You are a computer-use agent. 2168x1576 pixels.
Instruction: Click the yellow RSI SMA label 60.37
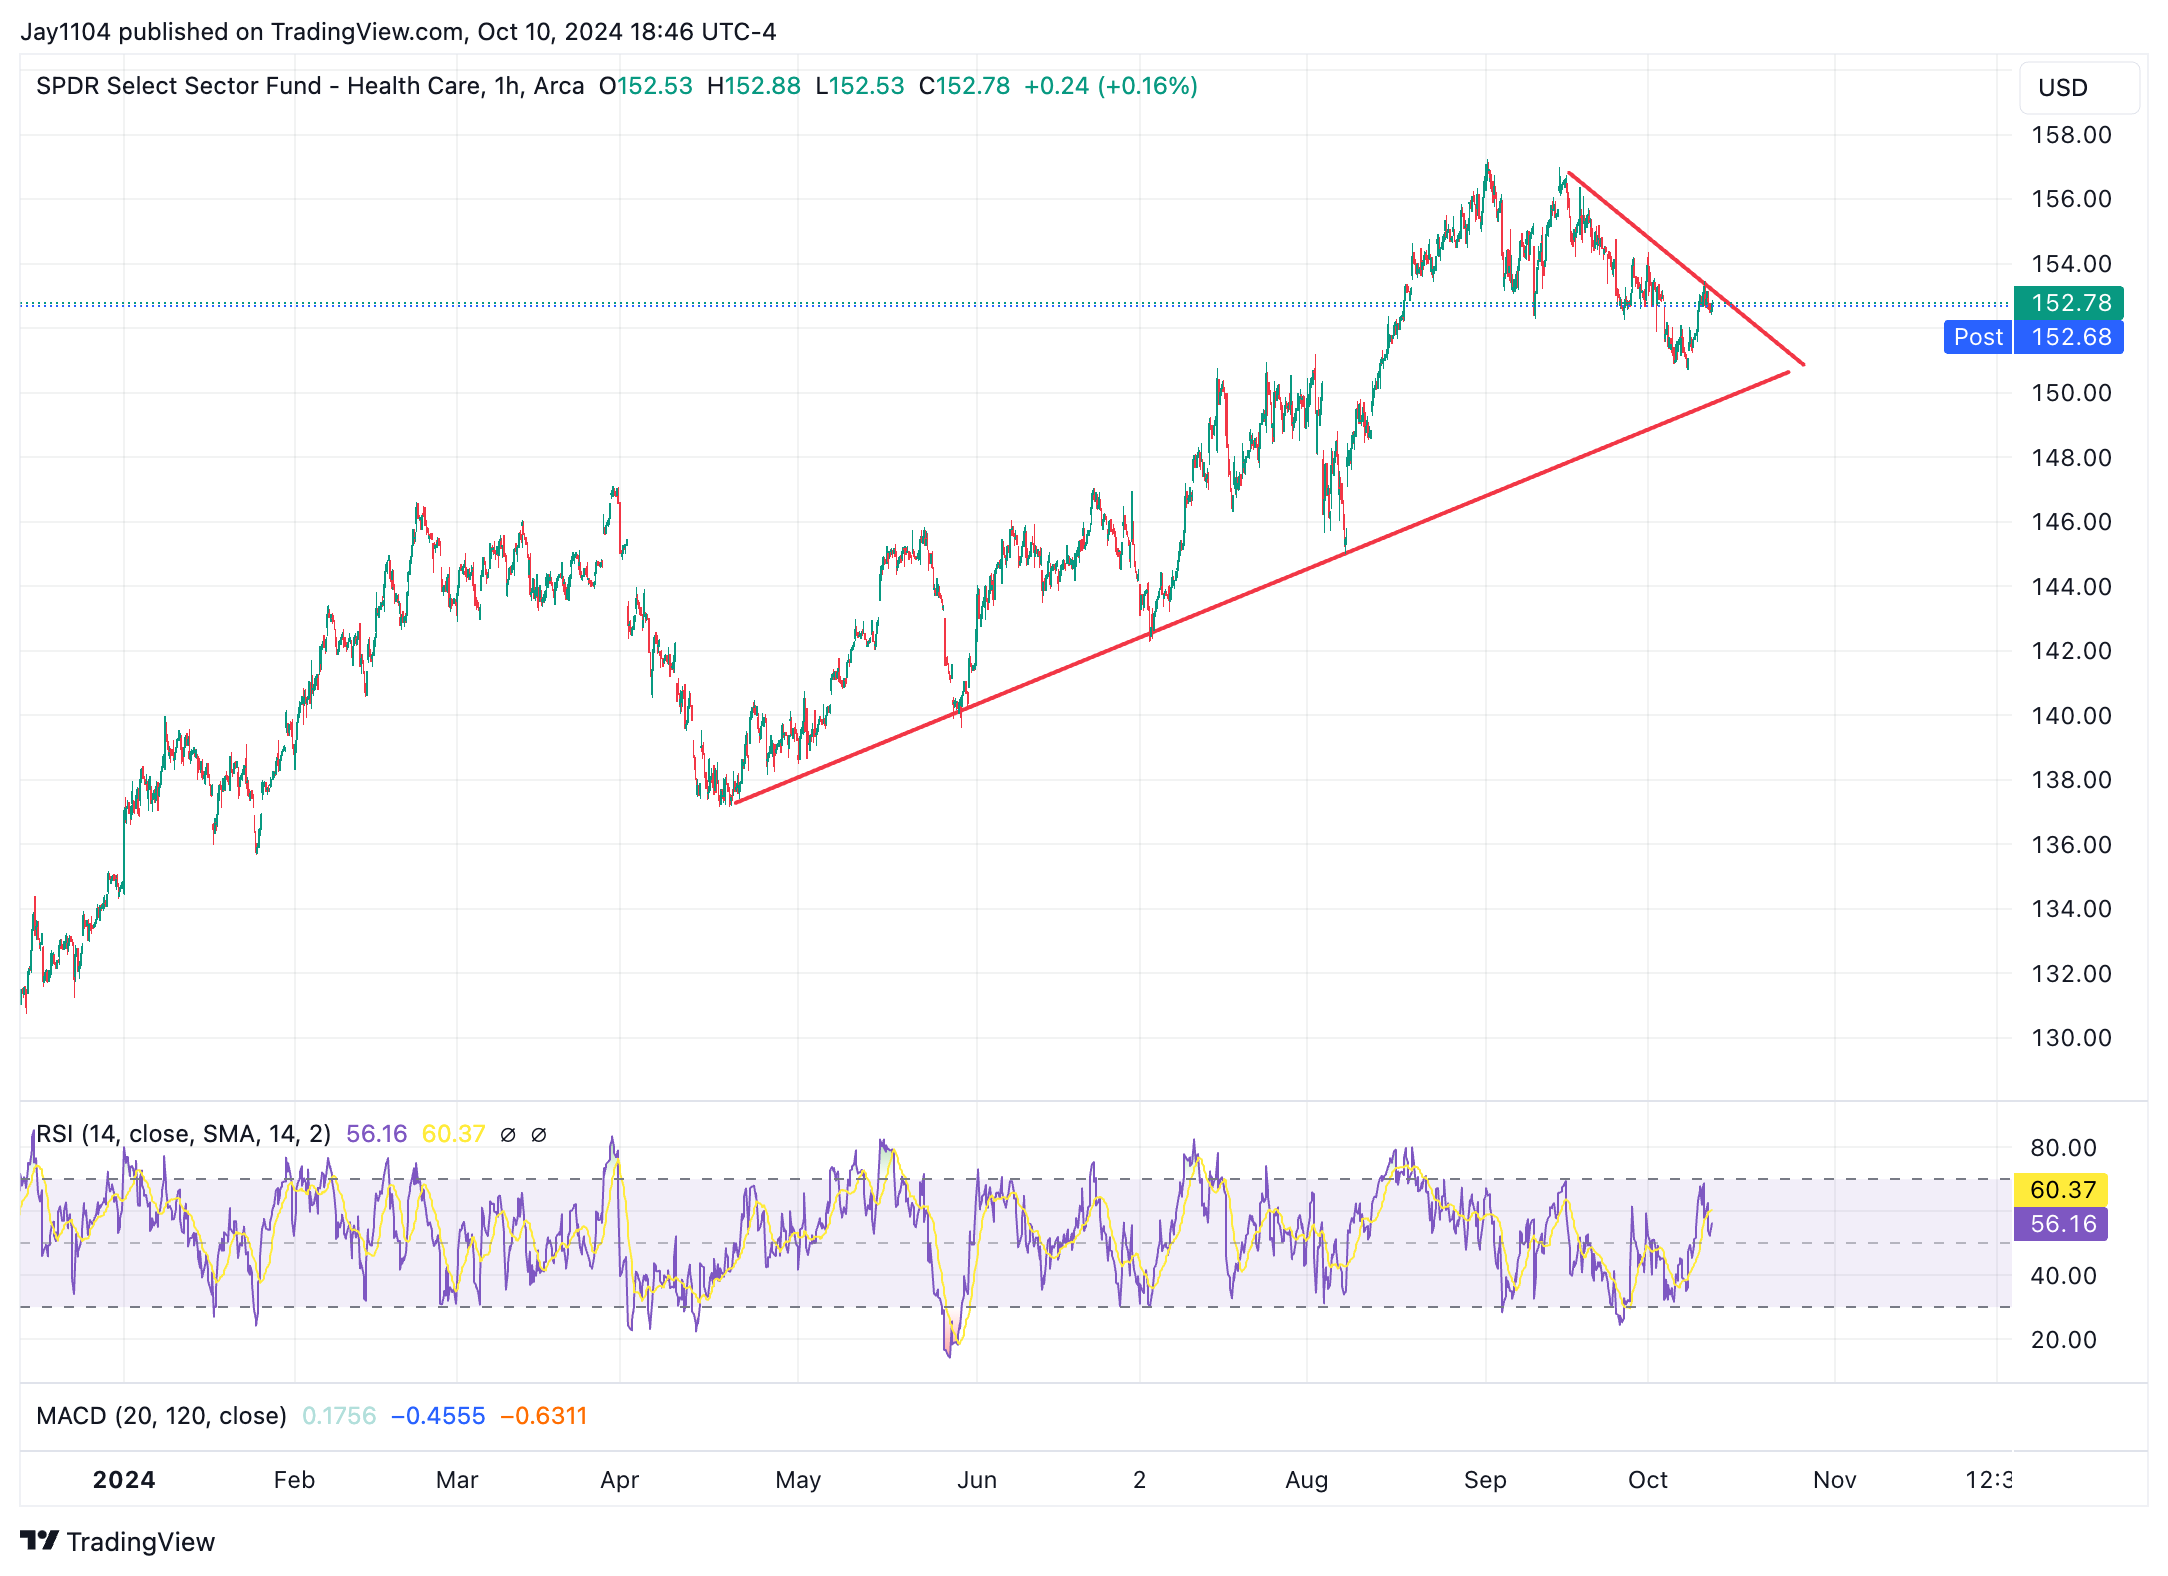coord(2061,1189)
